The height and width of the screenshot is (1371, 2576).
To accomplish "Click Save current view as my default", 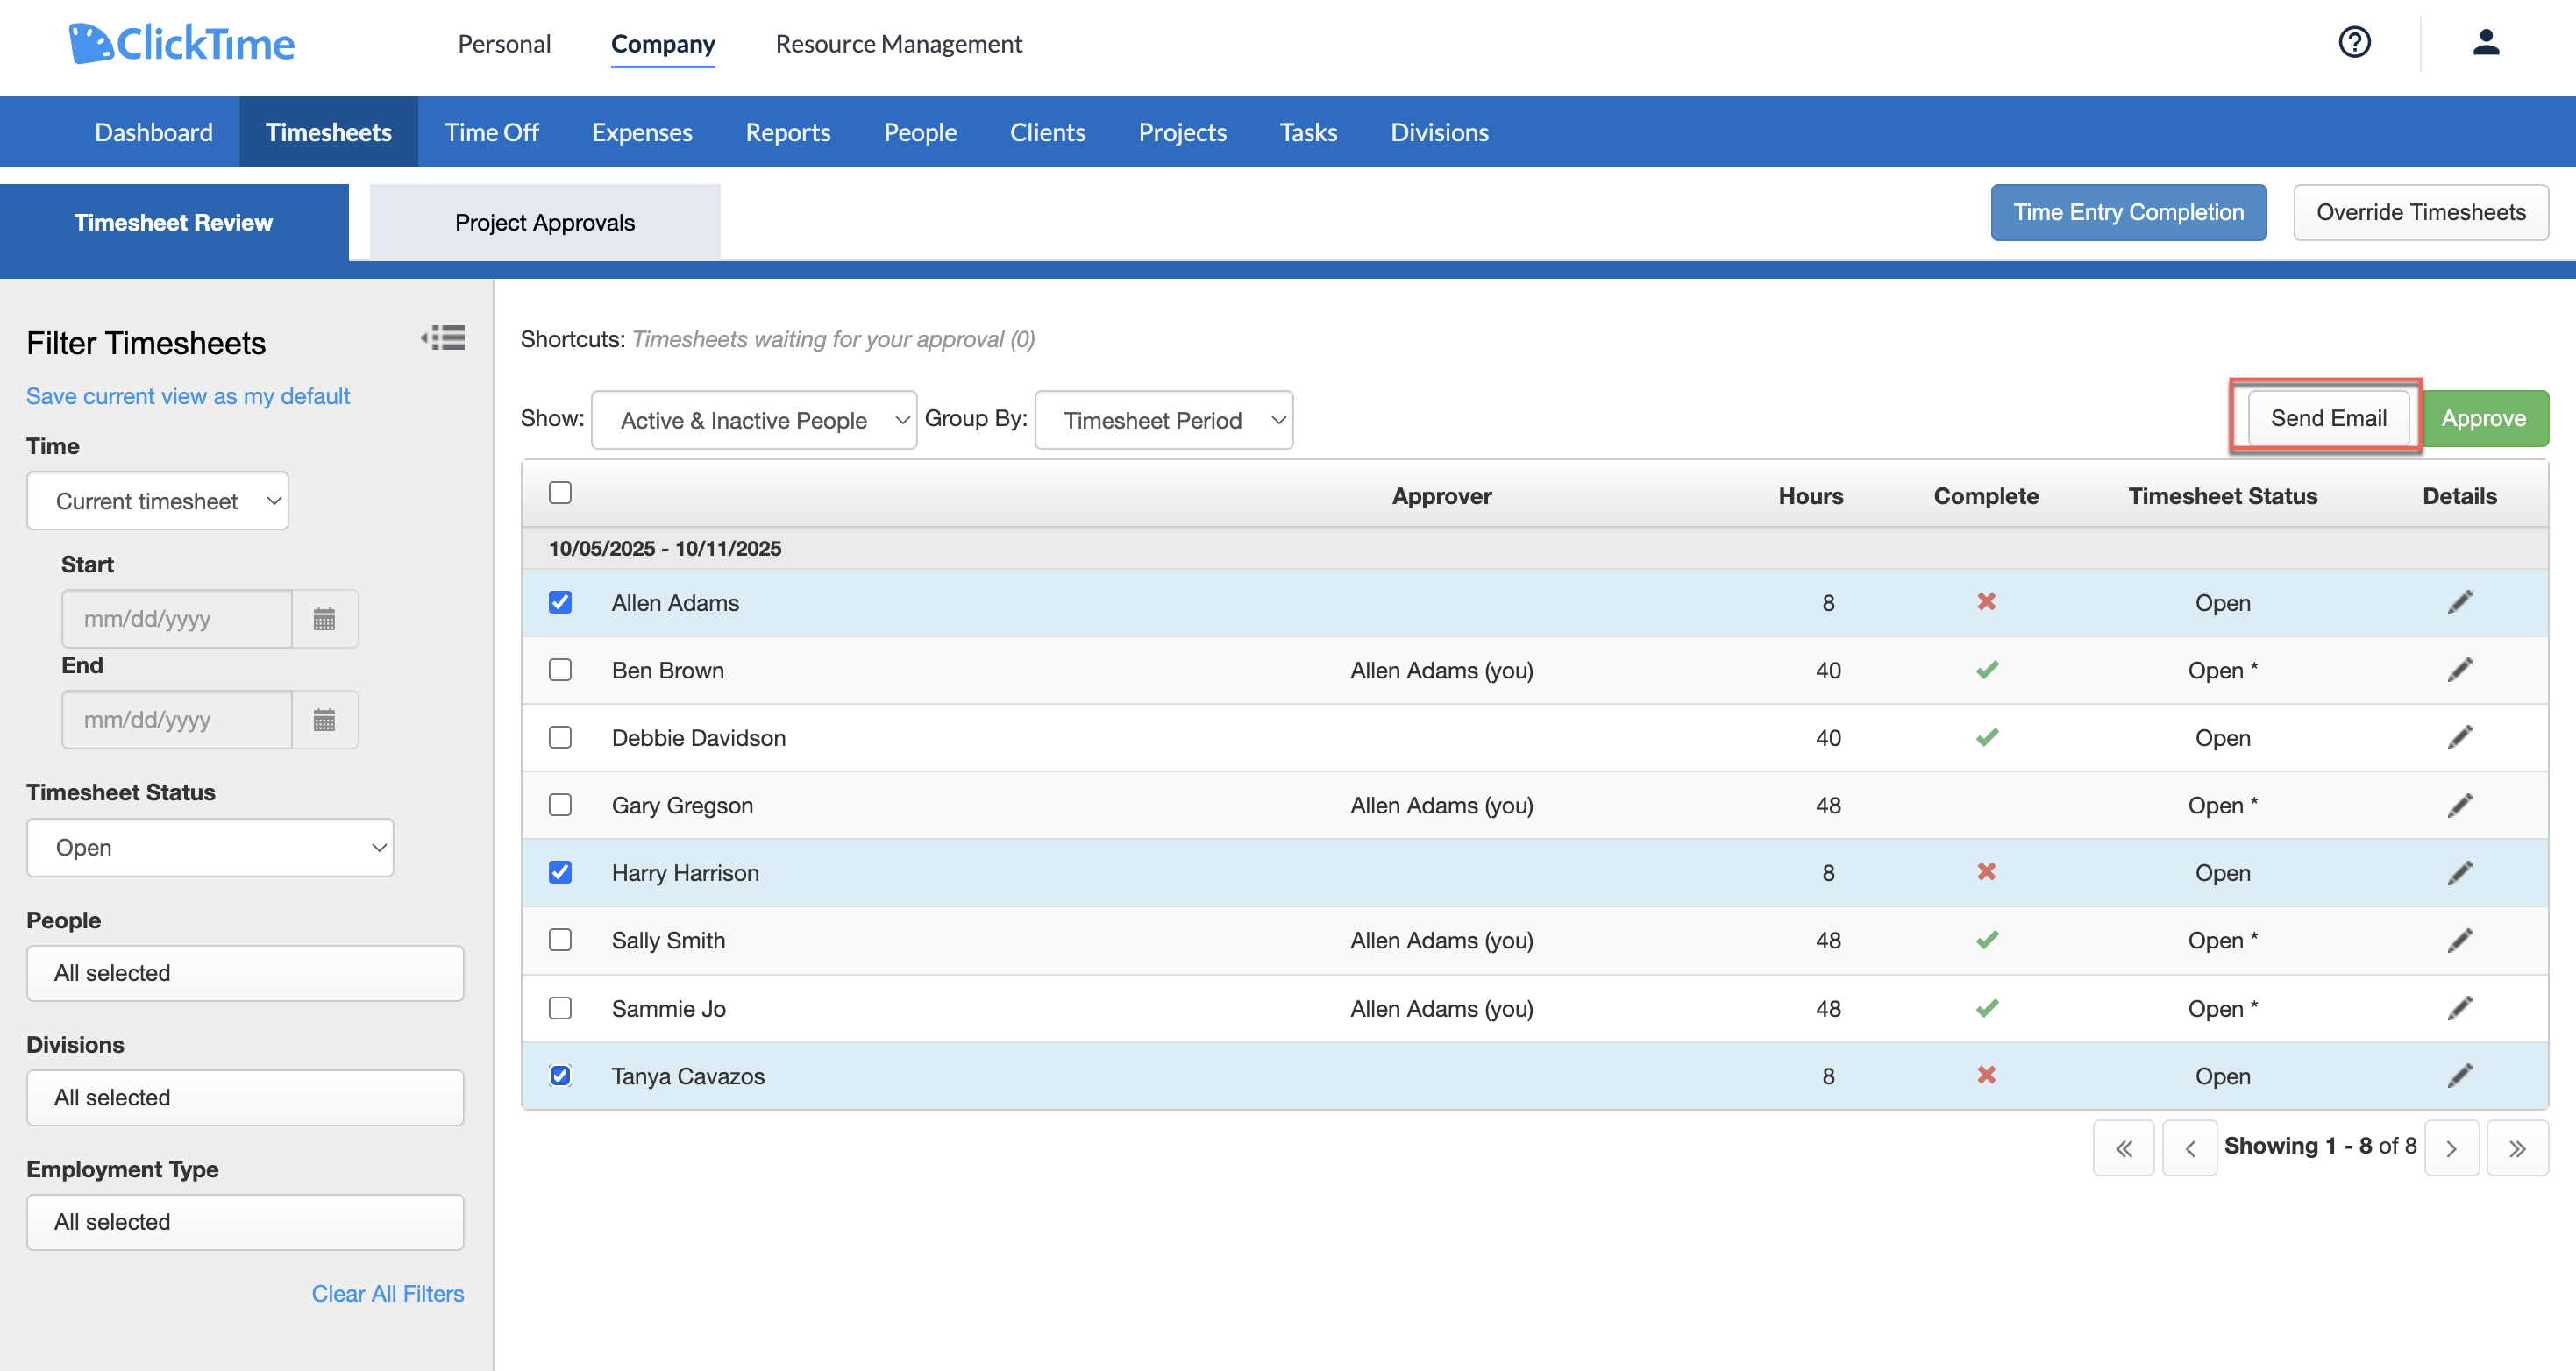I will click(x=188, y=396).
